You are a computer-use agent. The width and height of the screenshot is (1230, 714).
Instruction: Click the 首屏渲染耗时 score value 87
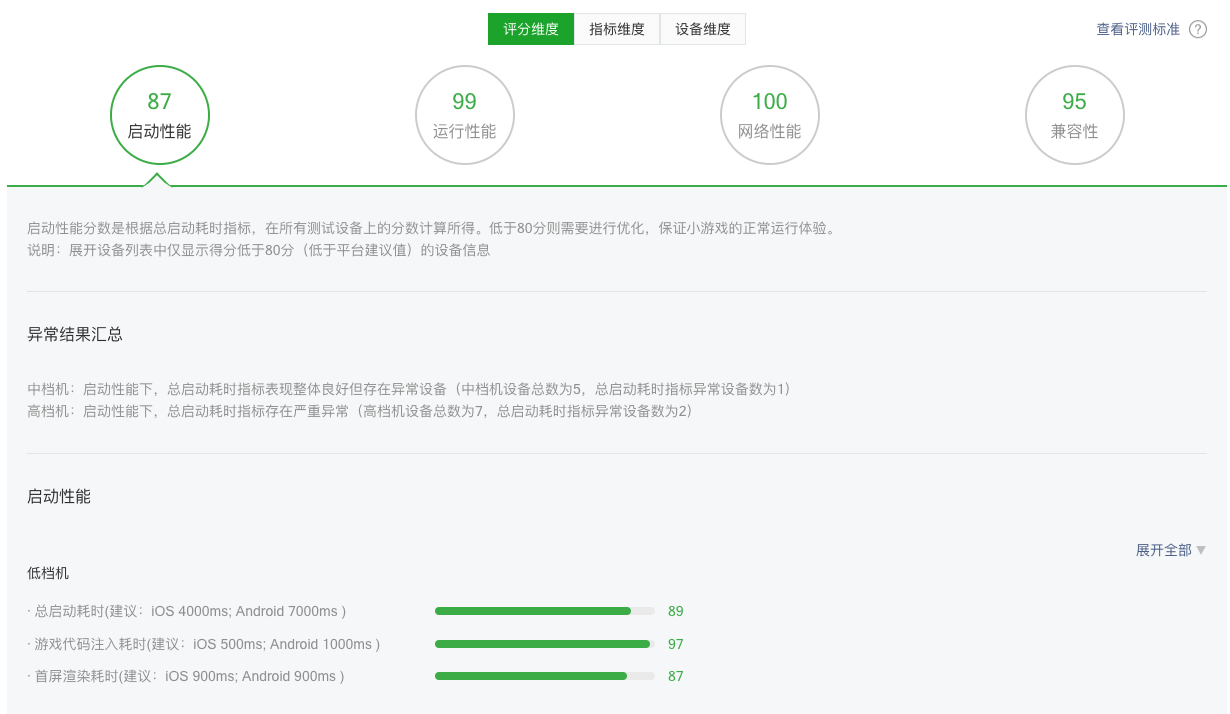pos(676,676)
